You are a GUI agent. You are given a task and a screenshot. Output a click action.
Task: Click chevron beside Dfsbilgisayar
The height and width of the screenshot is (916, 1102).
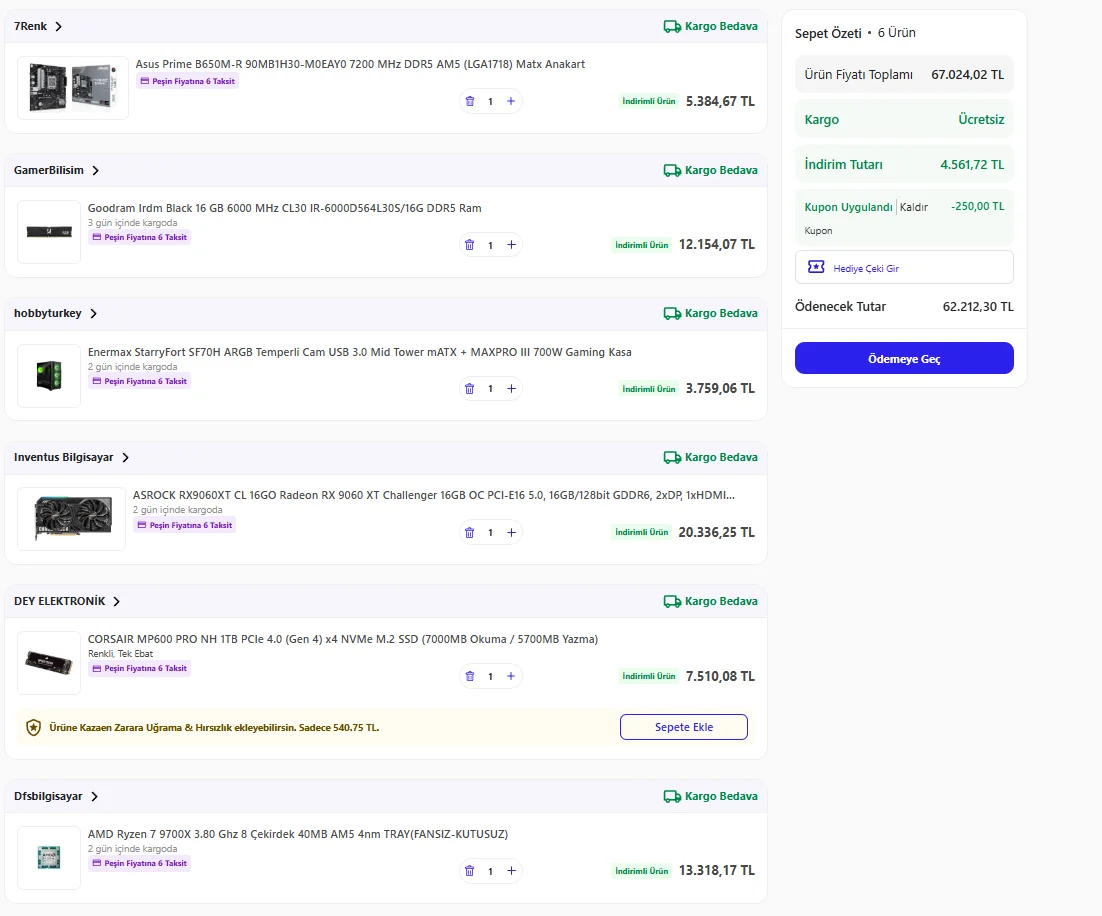click(x=94, y=796)
